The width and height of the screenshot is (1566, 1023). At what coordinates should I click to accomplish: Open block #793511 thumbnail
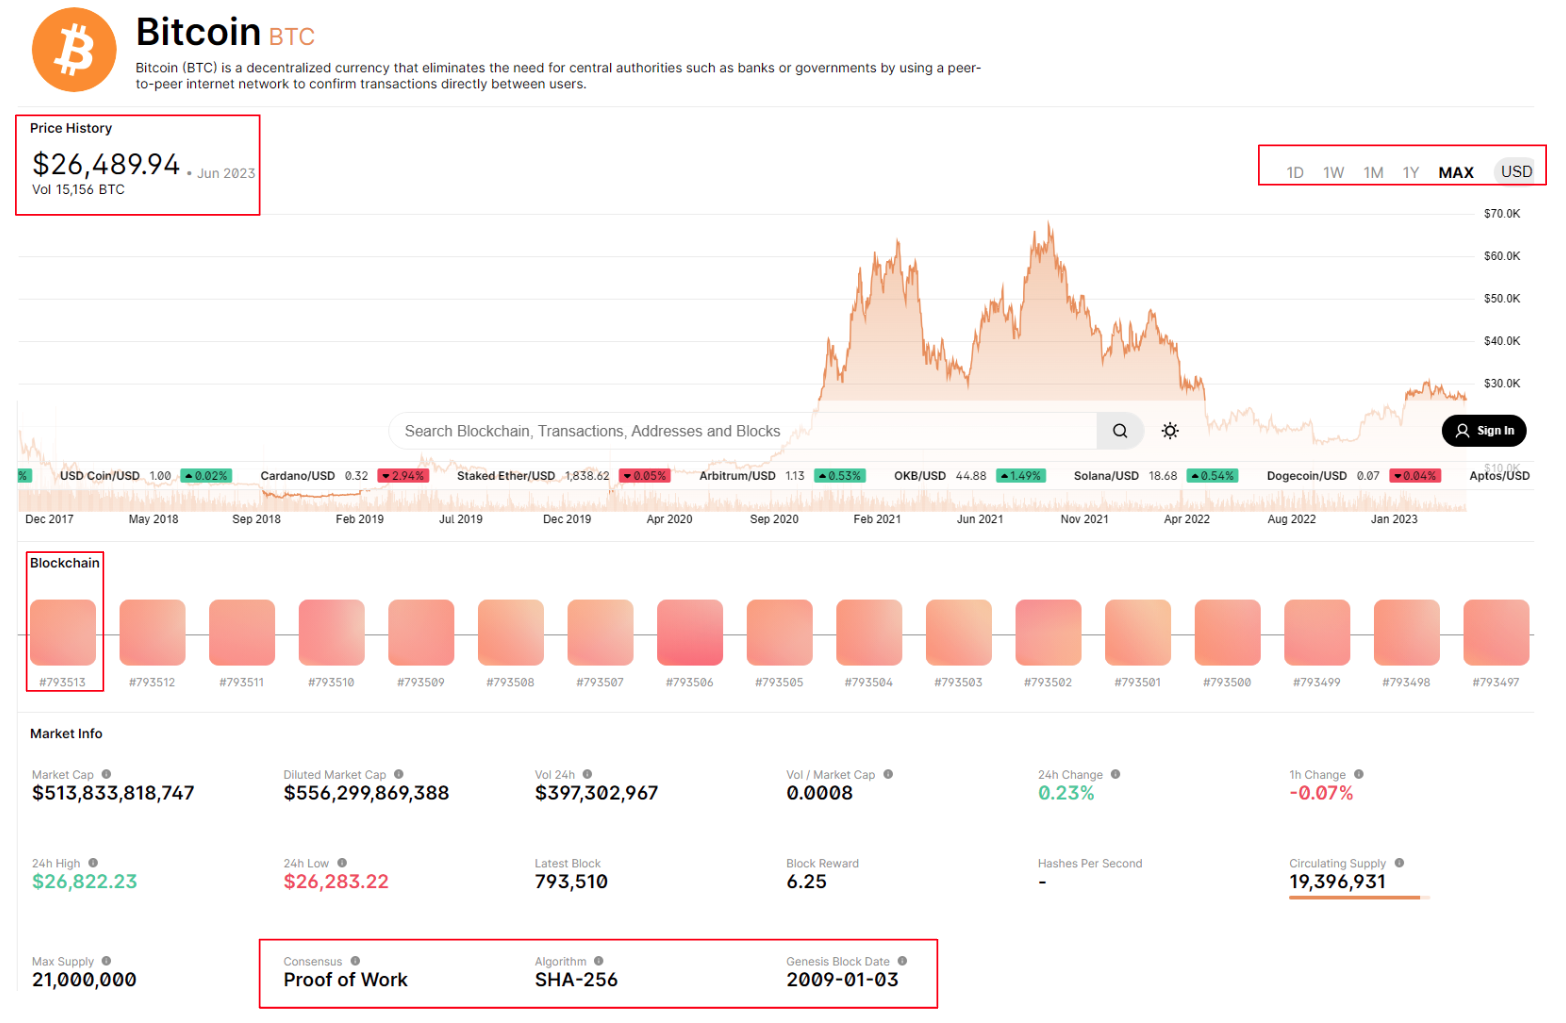pos(242,632)
